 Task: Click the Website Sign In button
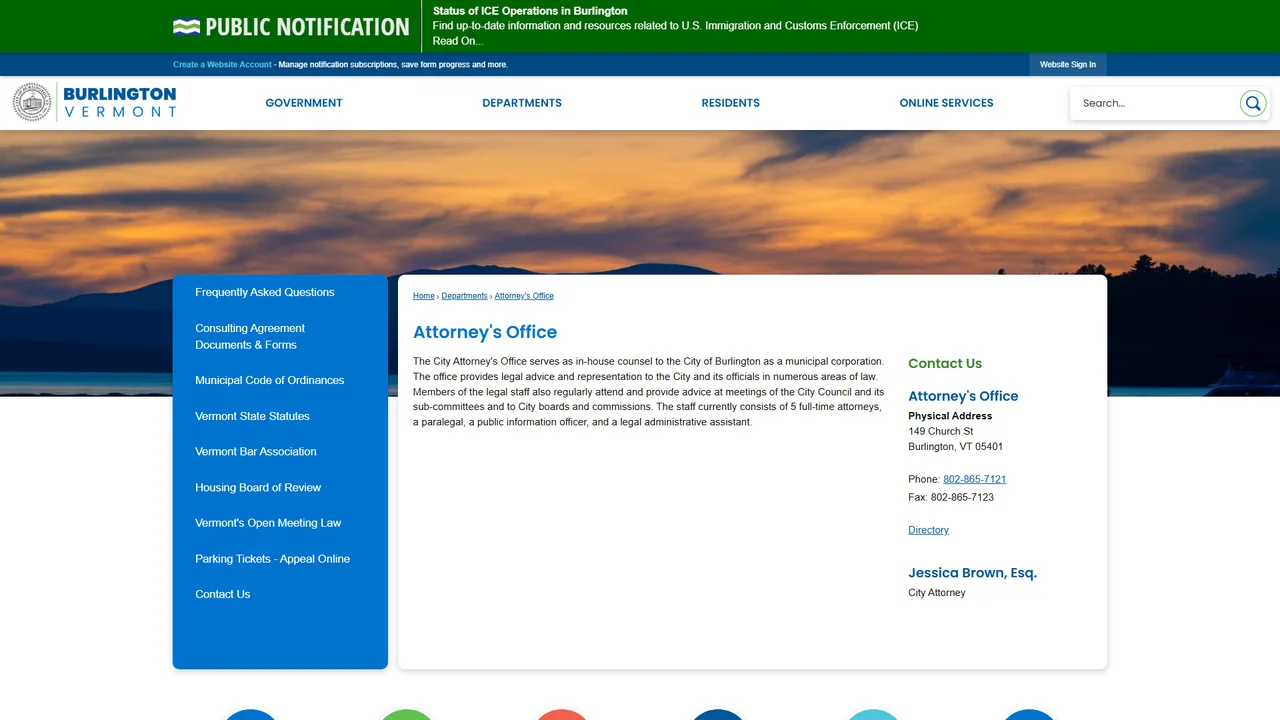pos(1068,65)
